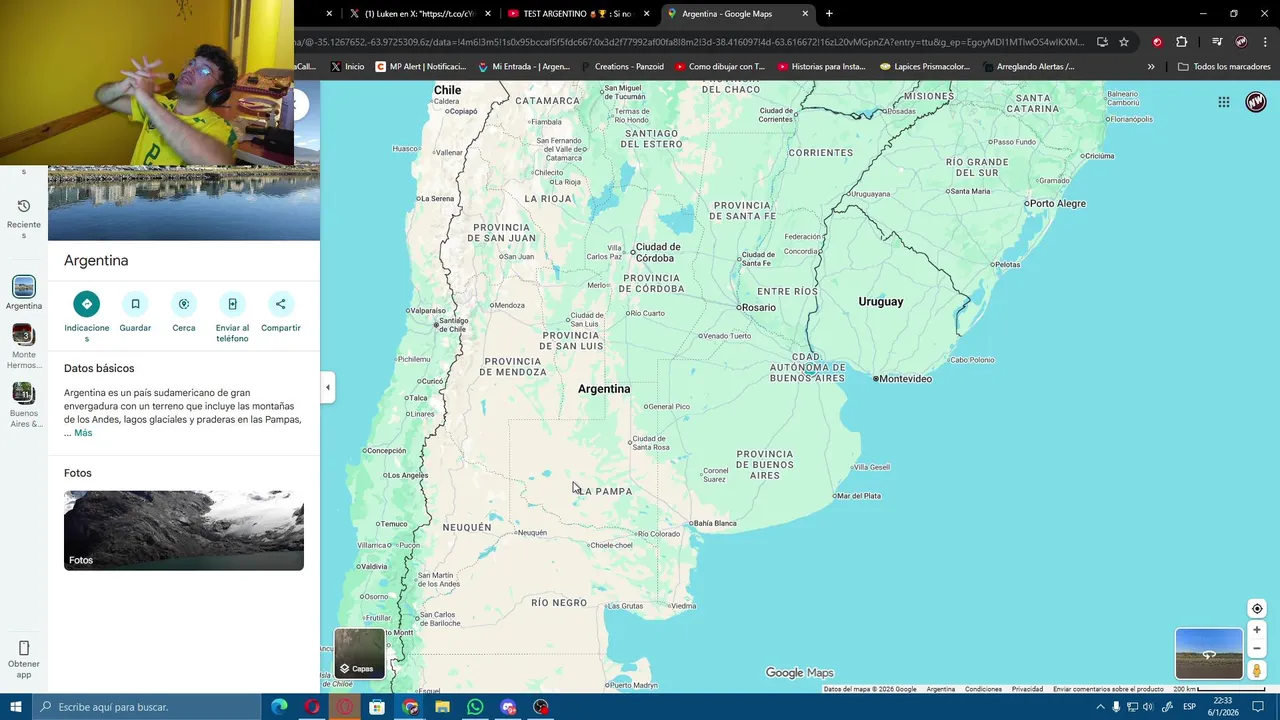Open the Inicio X bookmark
The height and width of the screenshot is (720, 1280).
pyautogui.click(x=347, y=67)
